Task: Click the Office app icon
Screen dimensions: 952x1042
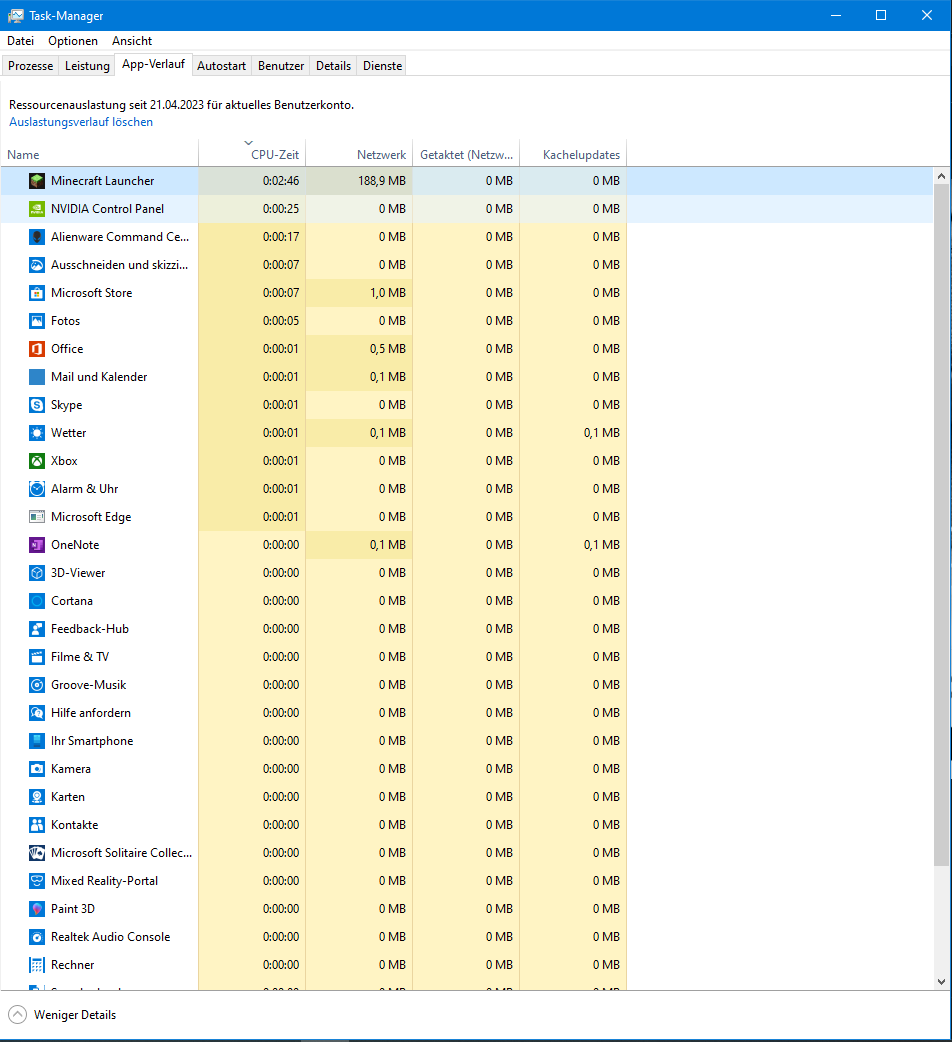Action: (x=37, y=349)
